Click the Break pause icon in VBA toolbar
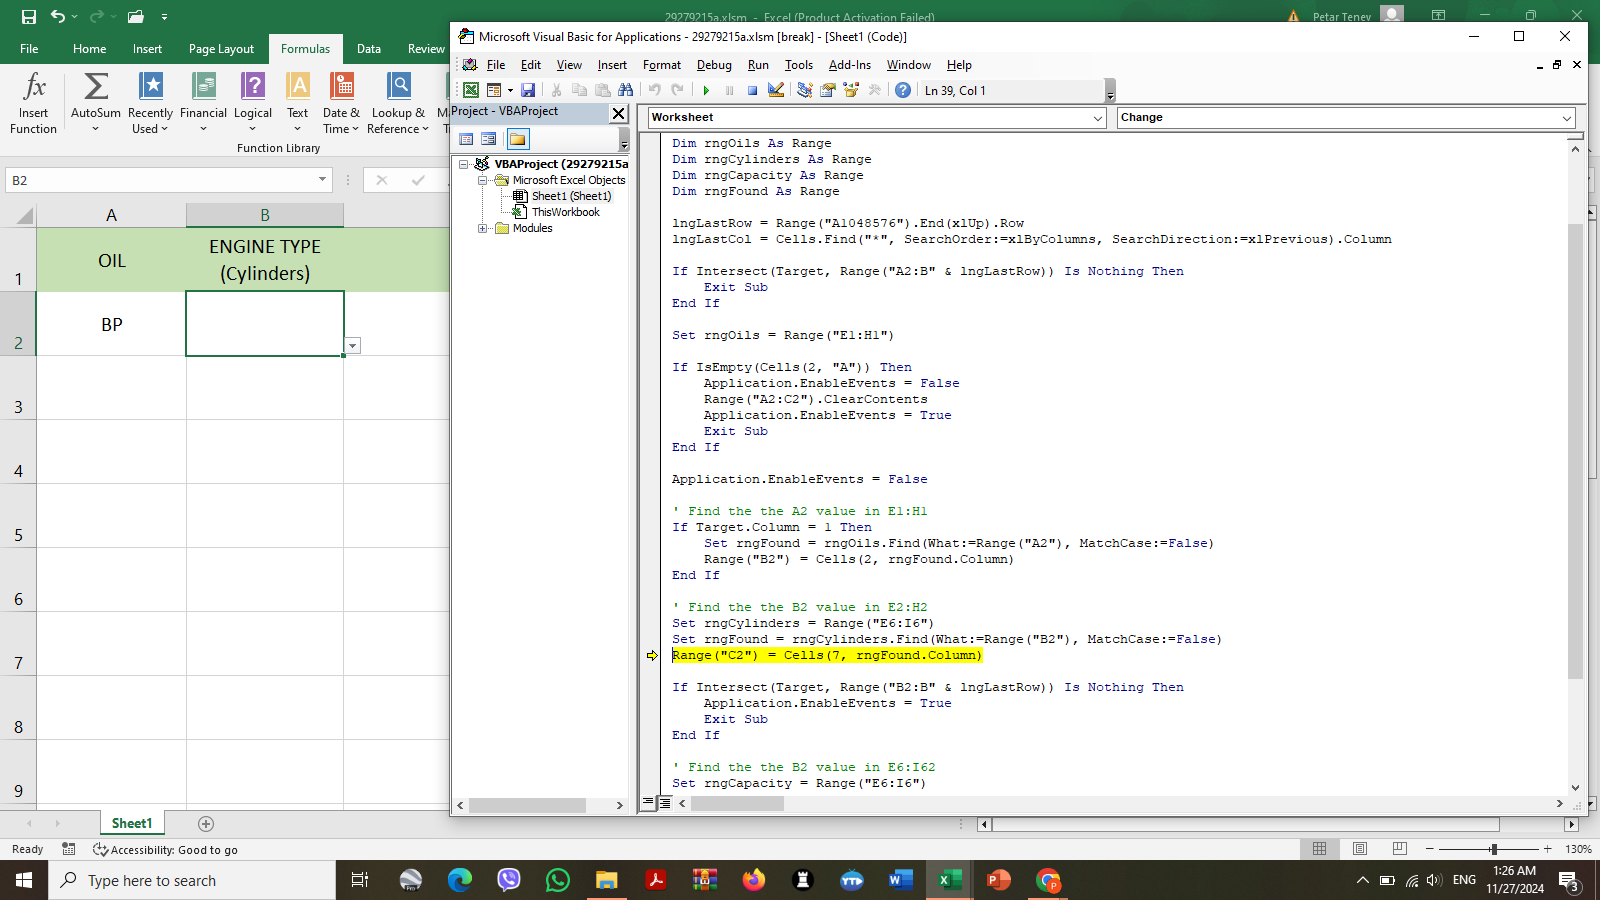The image size is (1600, 900). (x=729, y=90)
